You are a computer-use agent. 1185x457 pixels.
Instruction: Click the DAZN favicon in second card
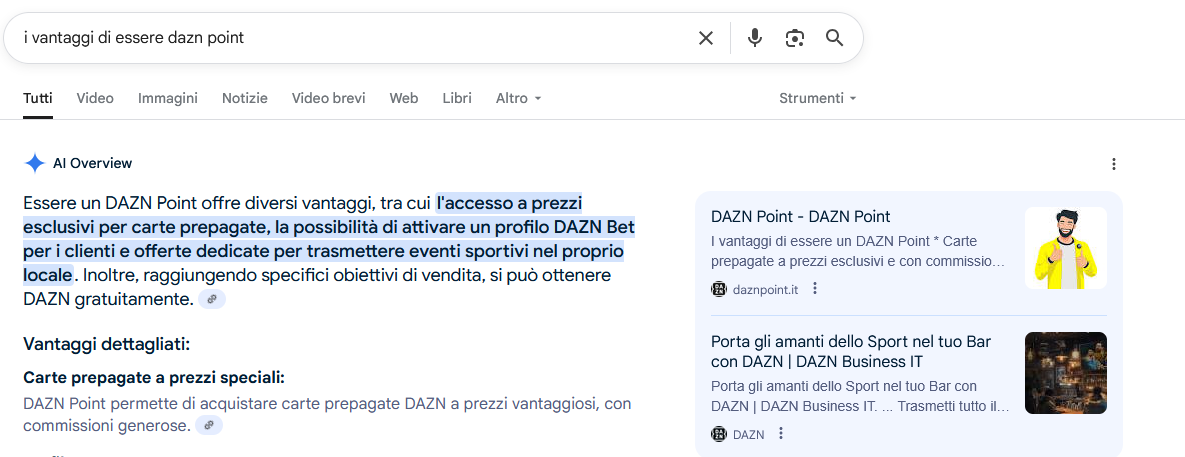719,434
